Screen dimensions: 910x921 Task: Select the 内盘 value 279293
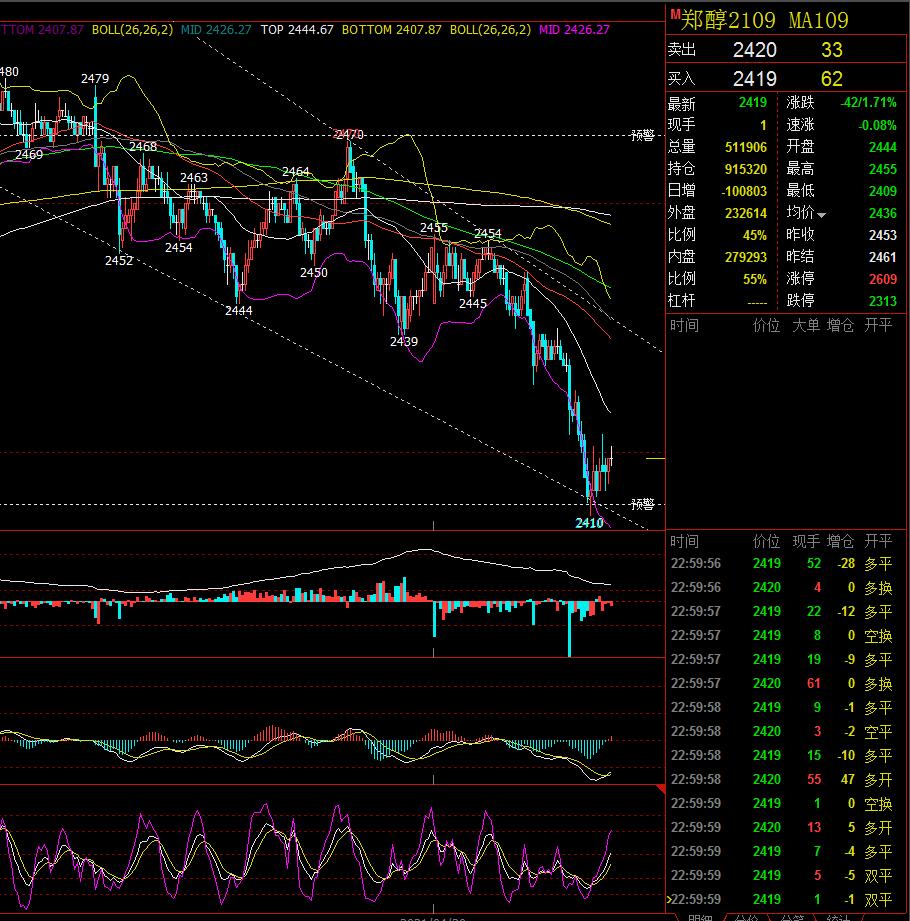(746, 257)
